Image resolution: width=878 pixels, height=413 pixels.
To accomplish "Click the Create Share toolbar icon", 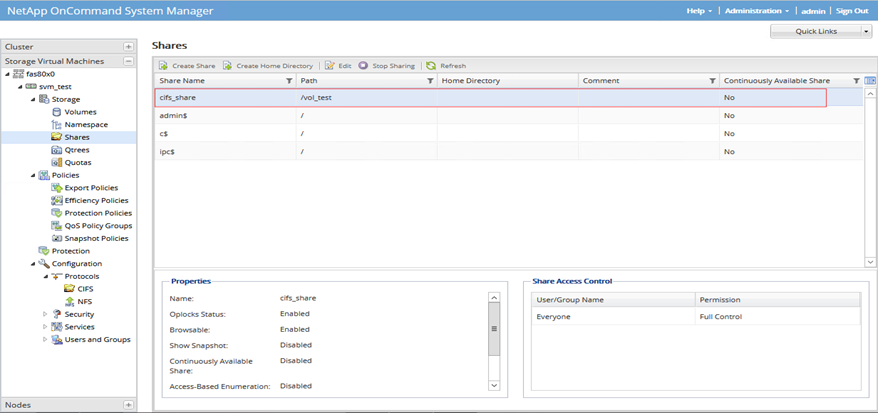I will pyautogui.click(x=163, y=66).
